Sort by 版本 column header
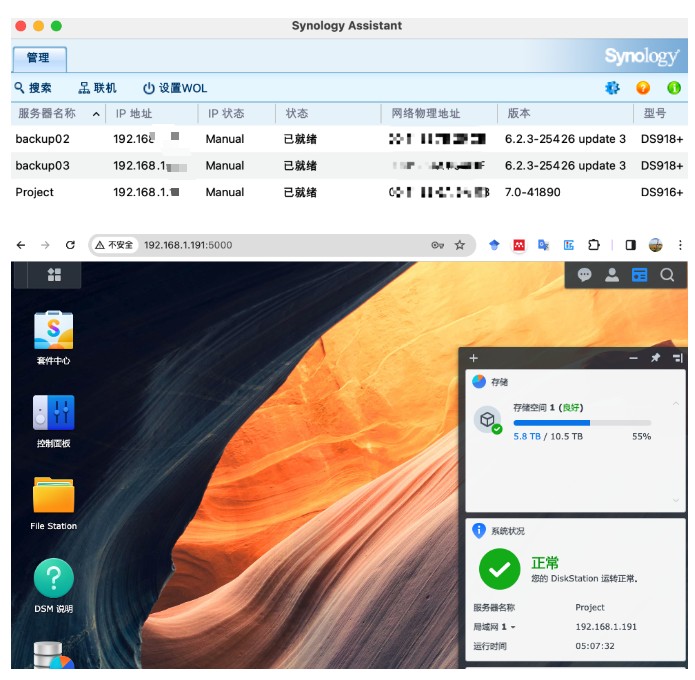 [x=566, y=113]
